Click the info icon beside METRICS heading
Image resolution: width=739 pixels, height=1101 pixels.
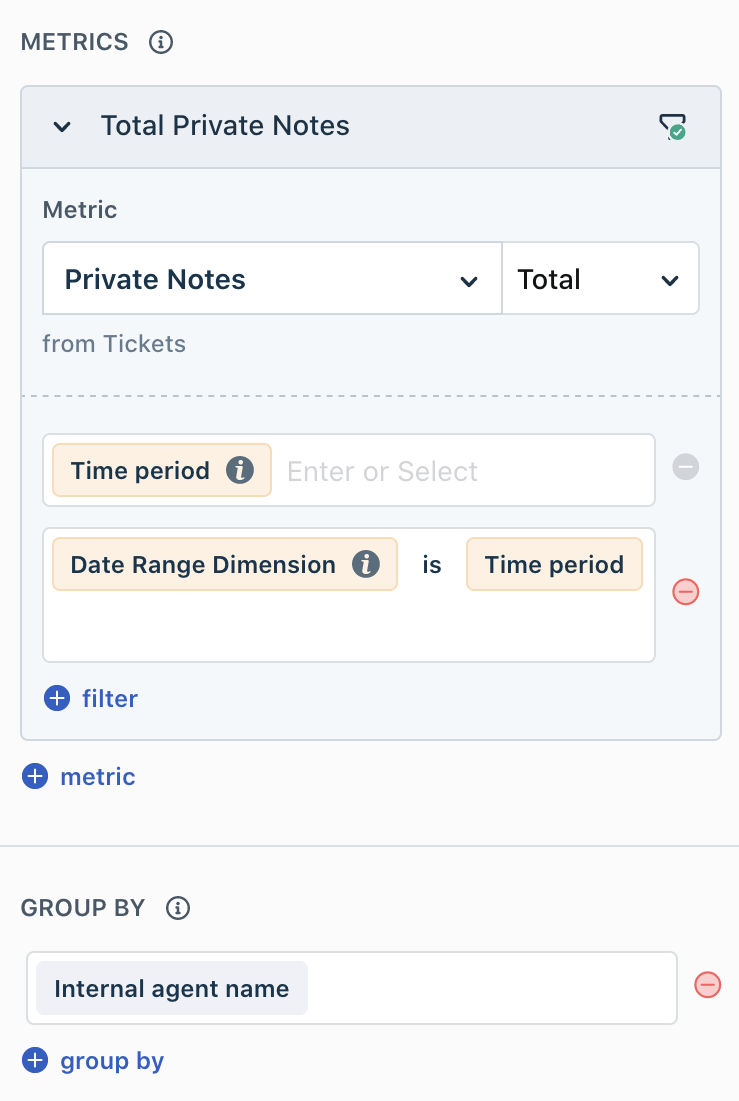pos(161,42)
